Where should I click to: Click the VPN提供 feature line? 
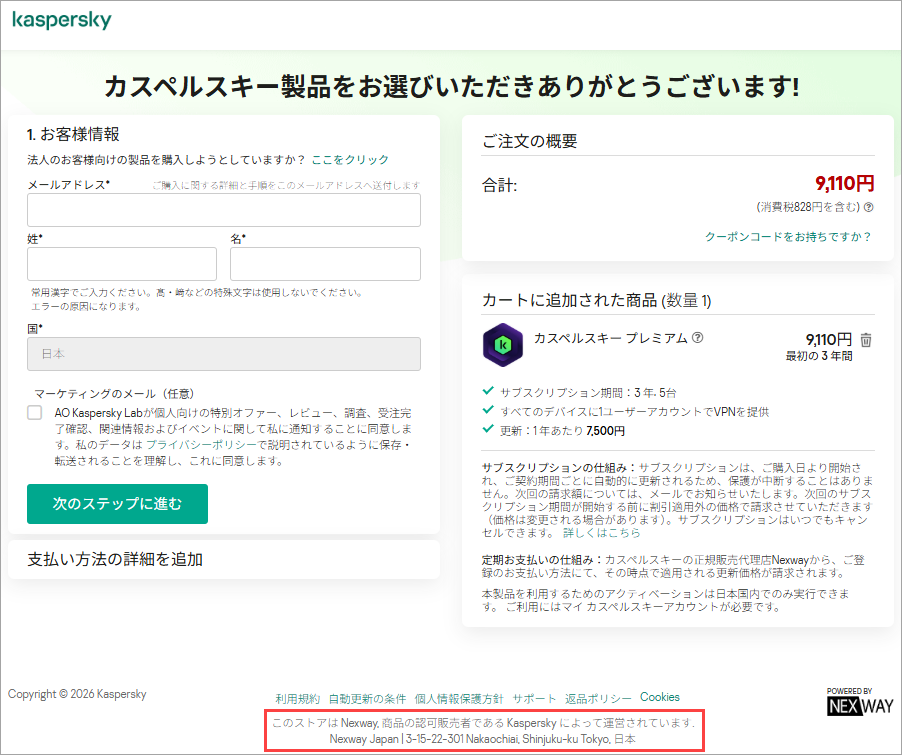tap(635, 411)
